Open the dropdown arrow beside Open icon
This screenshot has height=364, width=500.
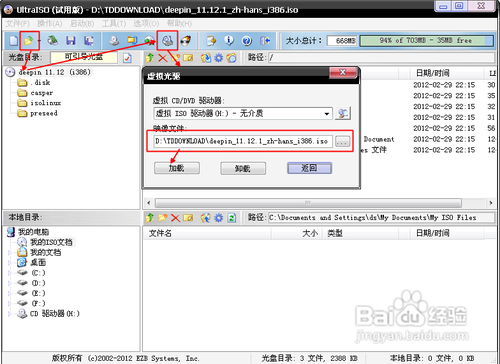pos(39,41)
